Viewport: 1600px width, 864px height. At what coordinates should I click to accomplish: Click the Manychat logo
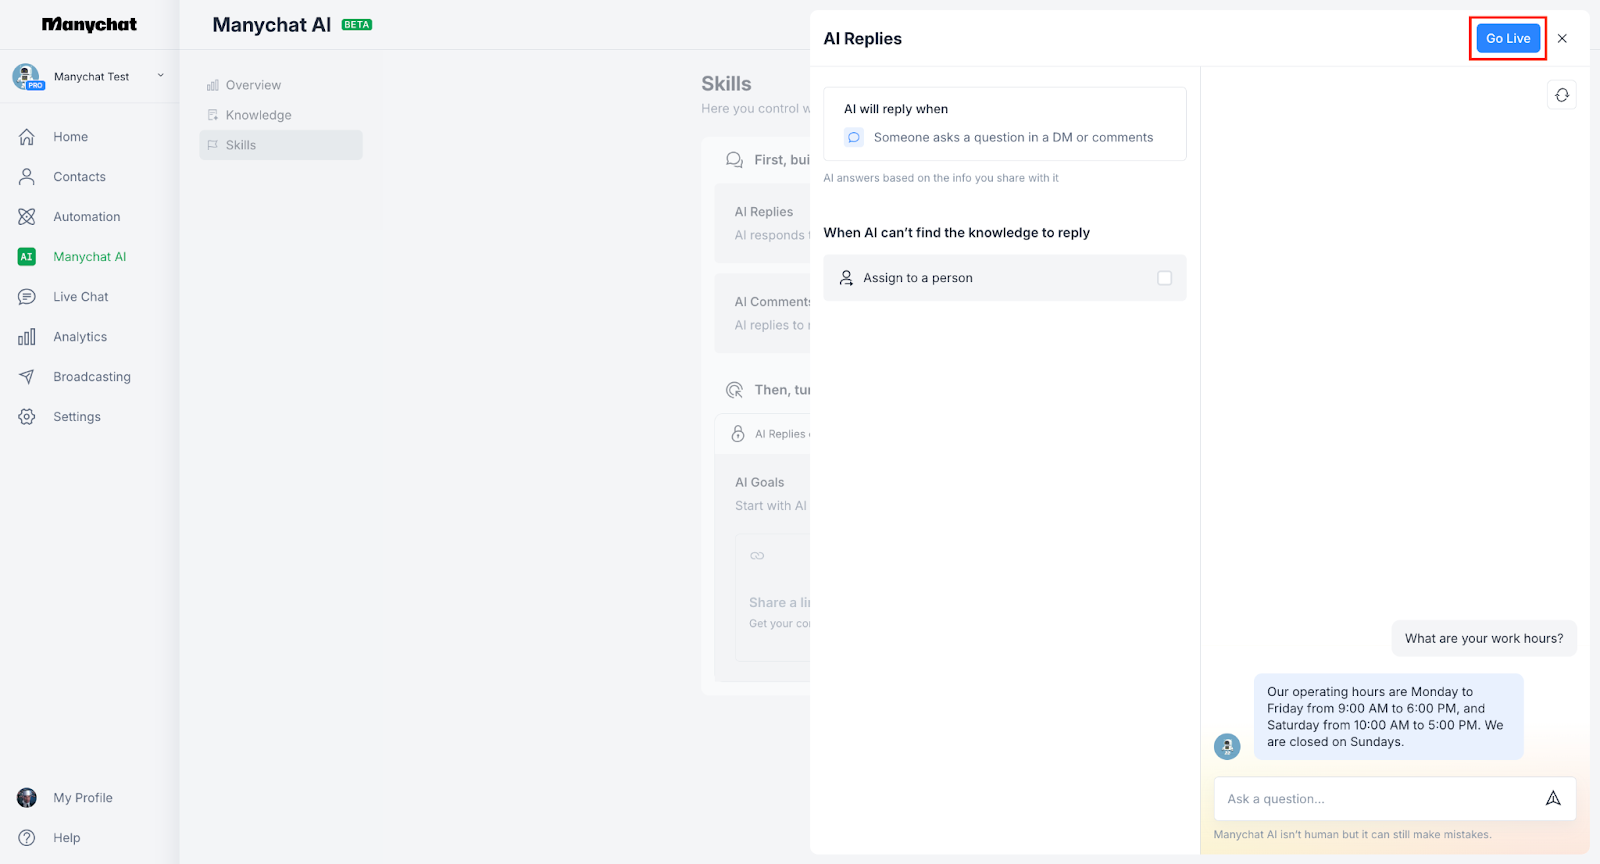pos(89,25)
